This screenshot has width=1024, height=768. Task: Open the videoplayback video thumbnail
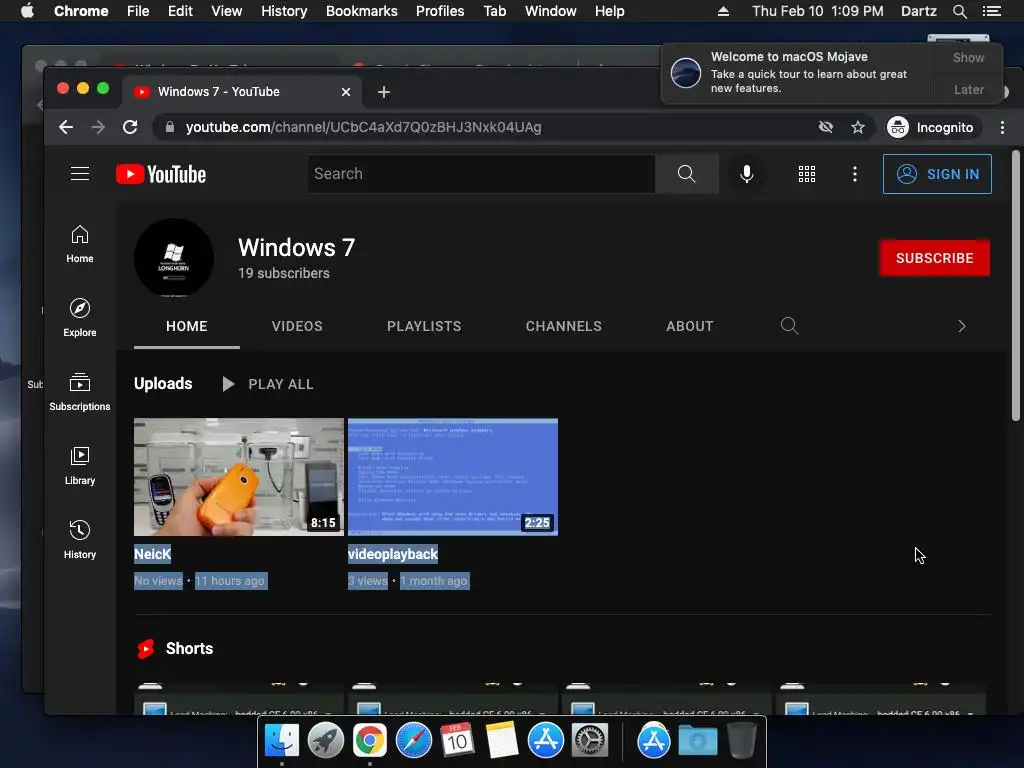point(453,477)
